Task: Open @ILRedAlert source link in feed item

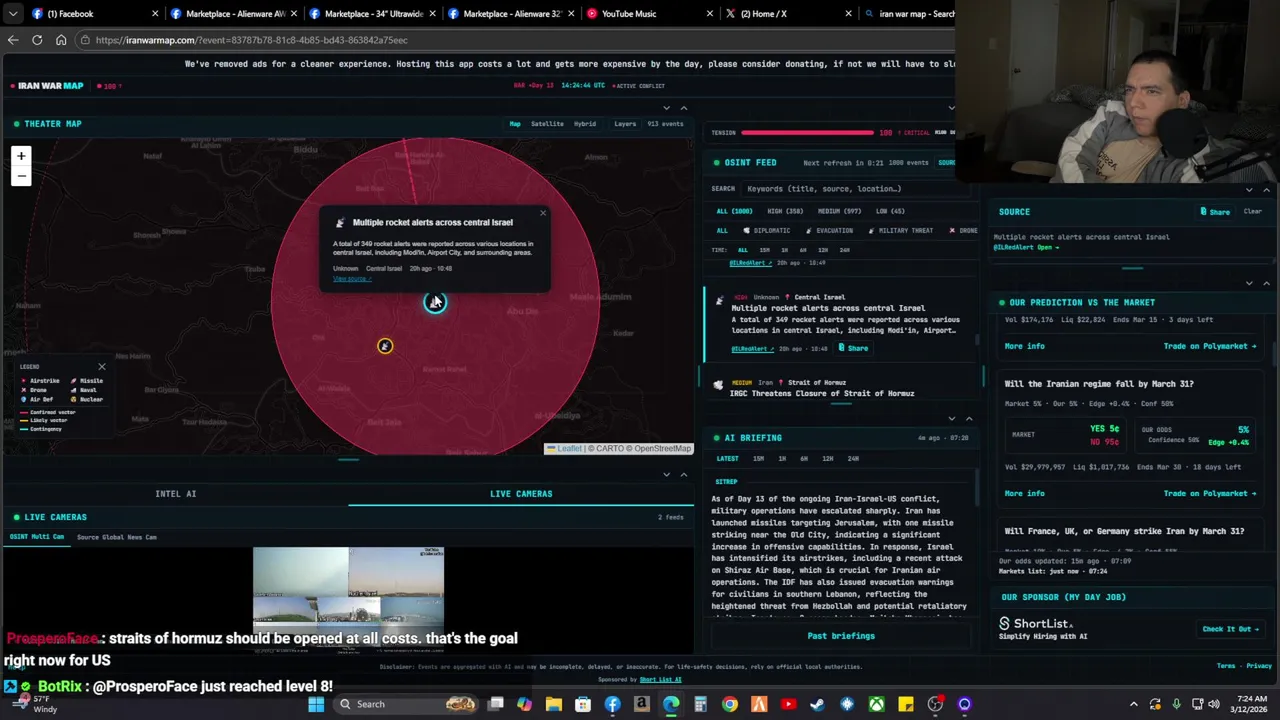Action: (751, 349)
